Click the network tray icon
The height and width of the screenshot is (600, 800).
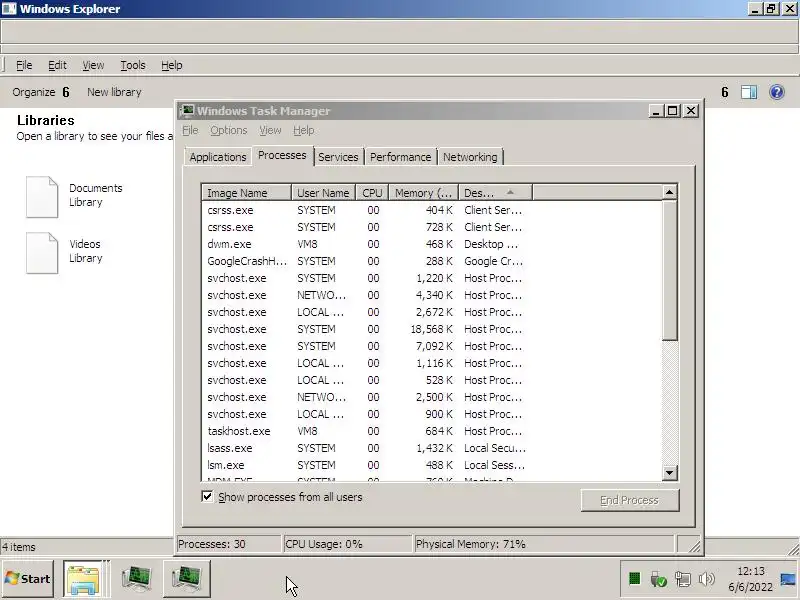click(683, 579)
